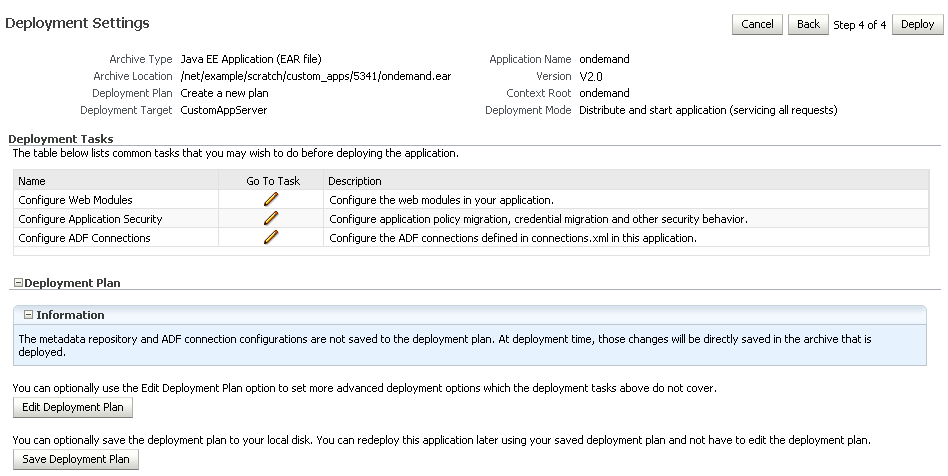Click the Step 4 of 4 indicator
948x476 pixels.
click(x=859, y=25)
